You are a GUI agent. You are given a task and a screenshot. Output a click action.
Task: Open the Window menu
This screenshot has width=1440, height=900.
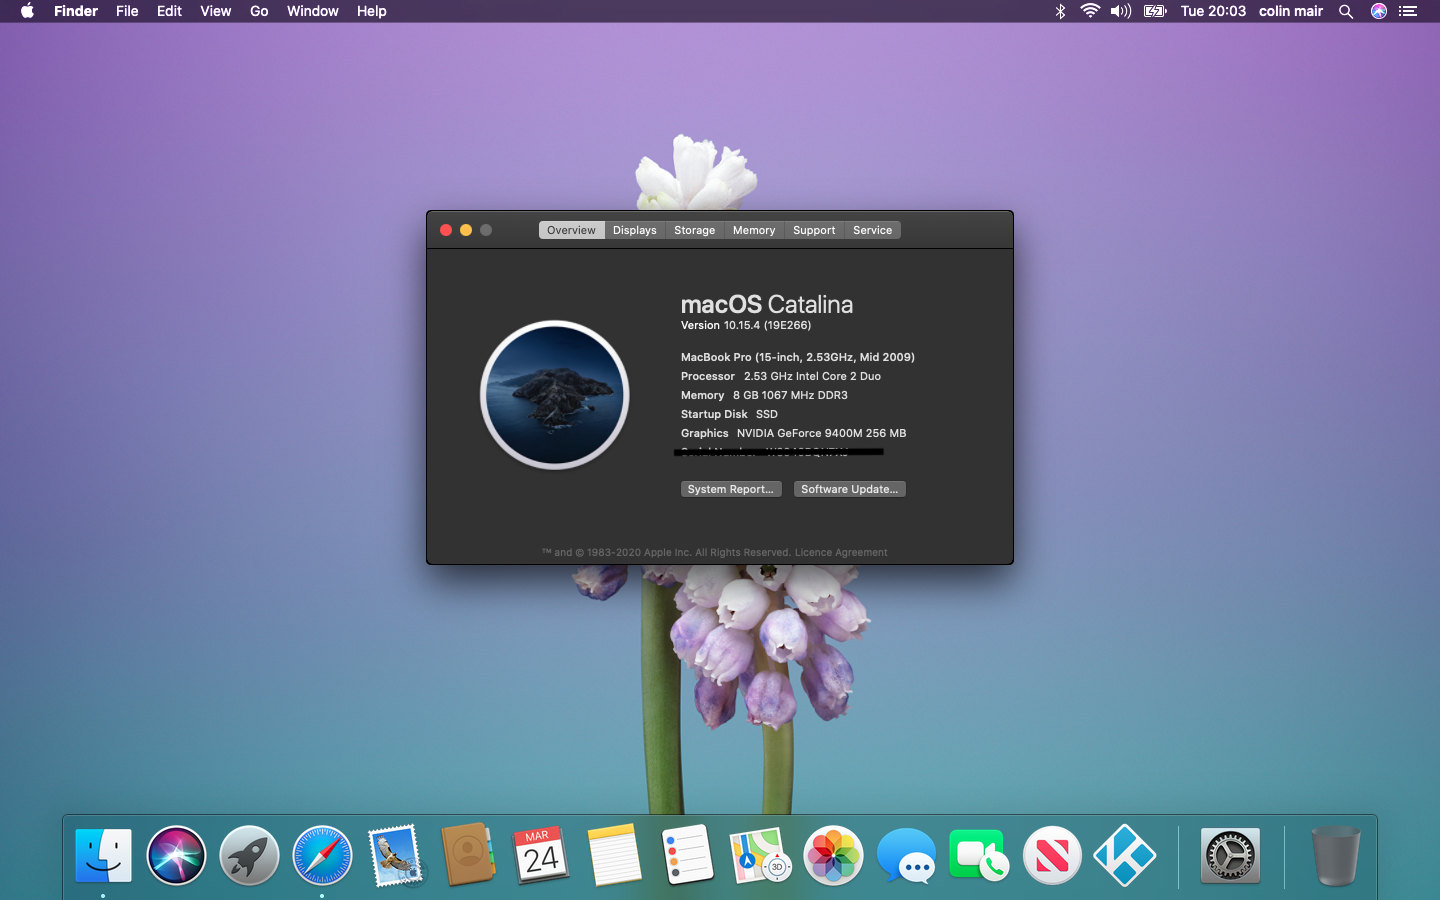pos(313,11)
